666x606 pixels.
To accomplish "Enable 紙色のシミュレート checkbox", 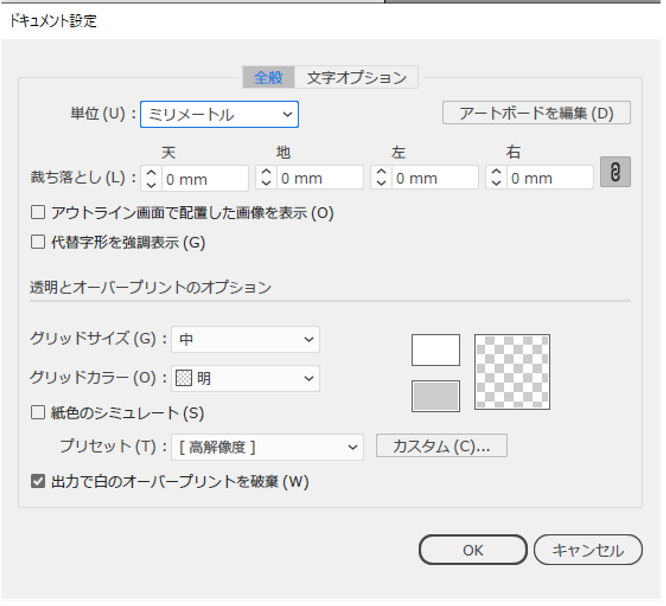I will point(38,413).
